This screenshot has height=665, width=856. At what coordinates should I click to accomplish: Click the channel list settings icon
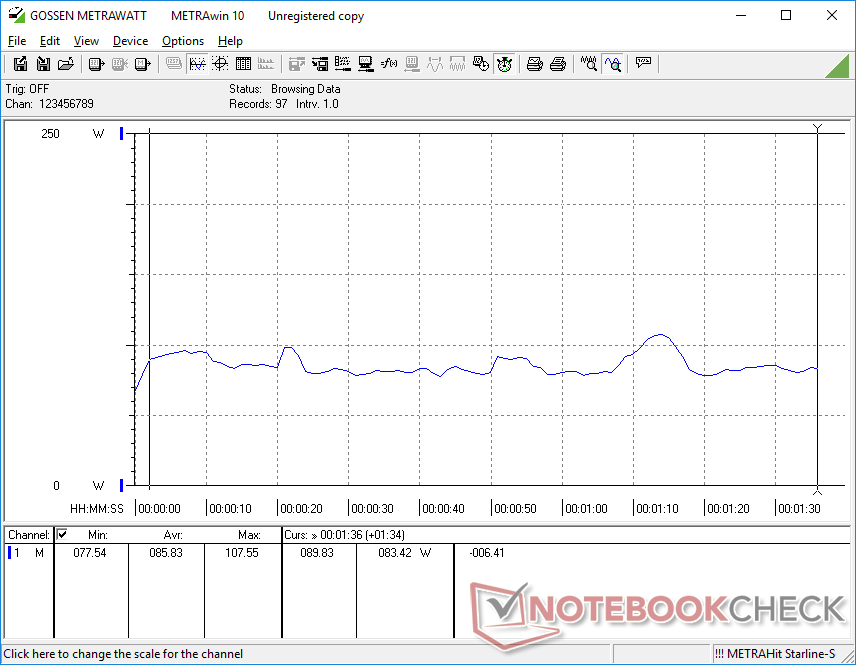pos(343,64)
